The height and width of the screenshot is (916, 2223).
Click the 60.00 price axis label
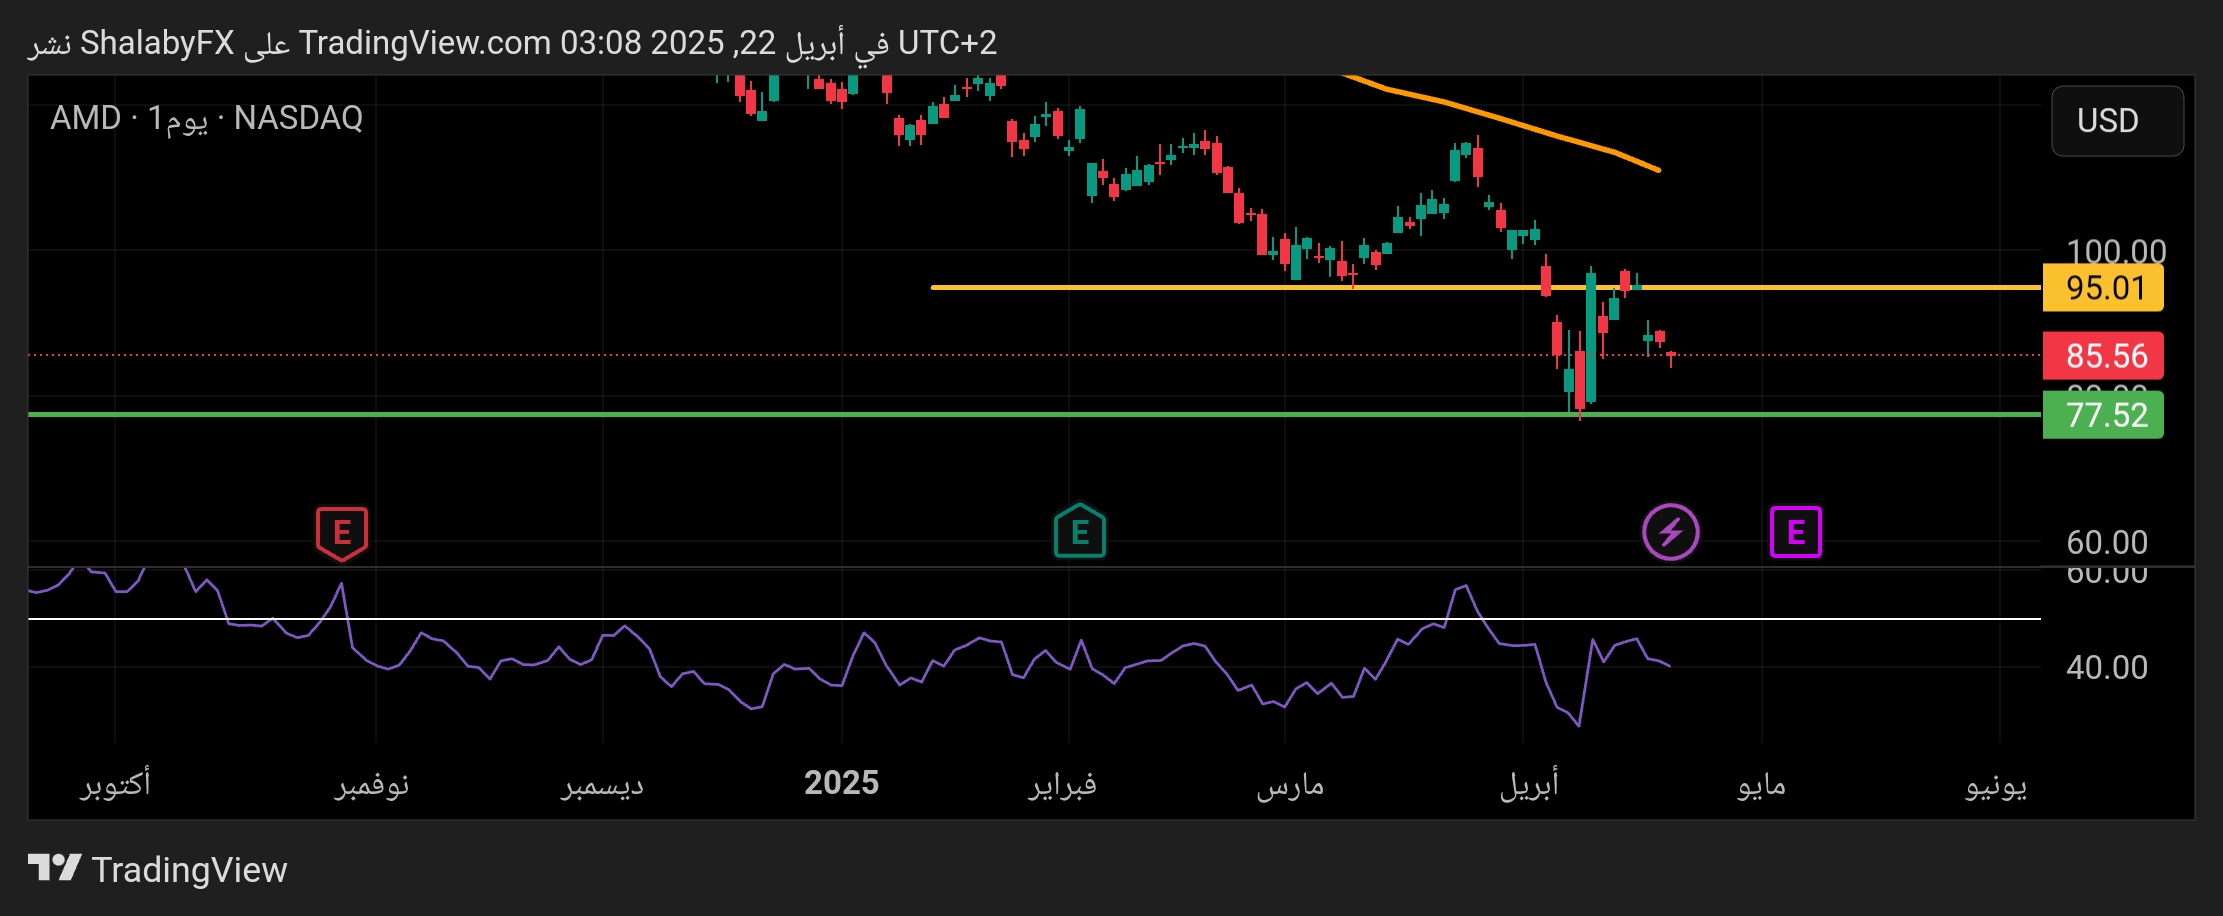tap(2107, 543)
